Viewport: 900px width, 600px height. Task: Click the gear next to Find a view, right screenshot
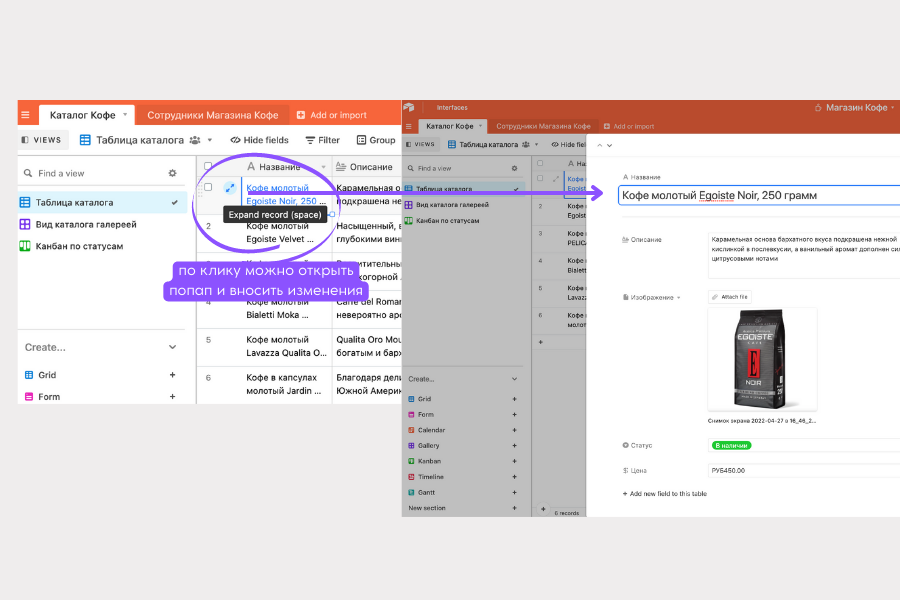(514, 168)
